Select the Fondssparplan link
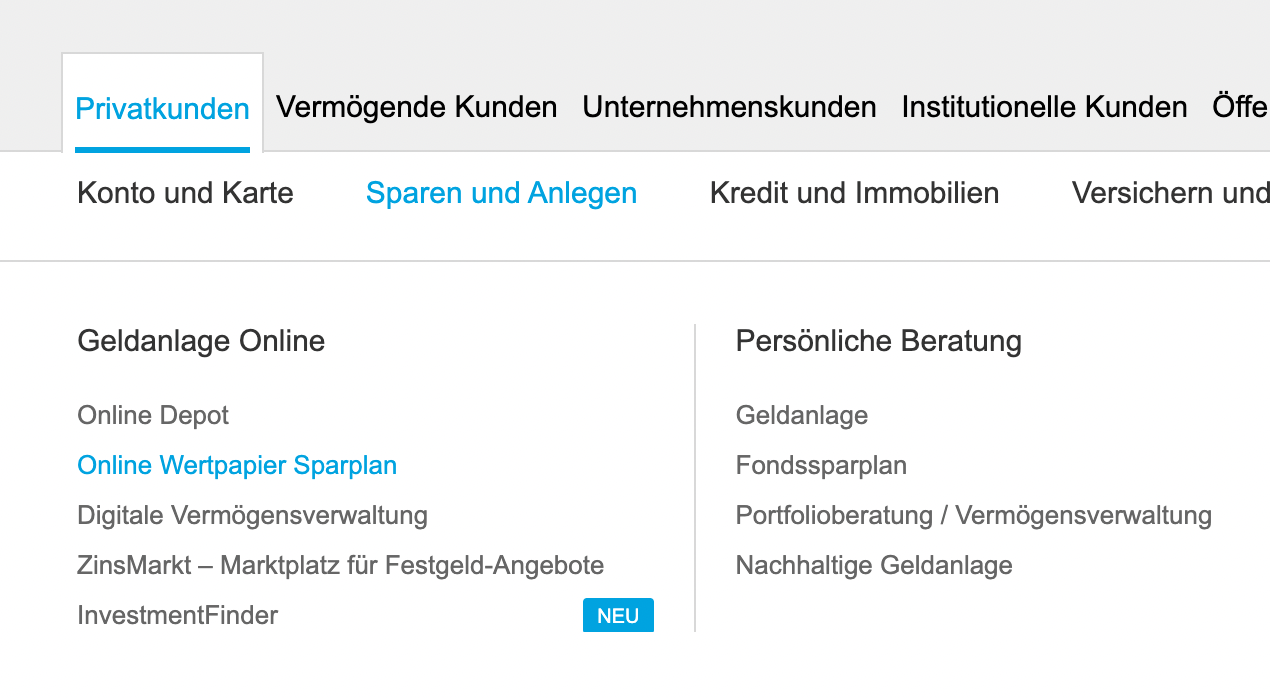1270x698 pixels. (x=821, y=465)
